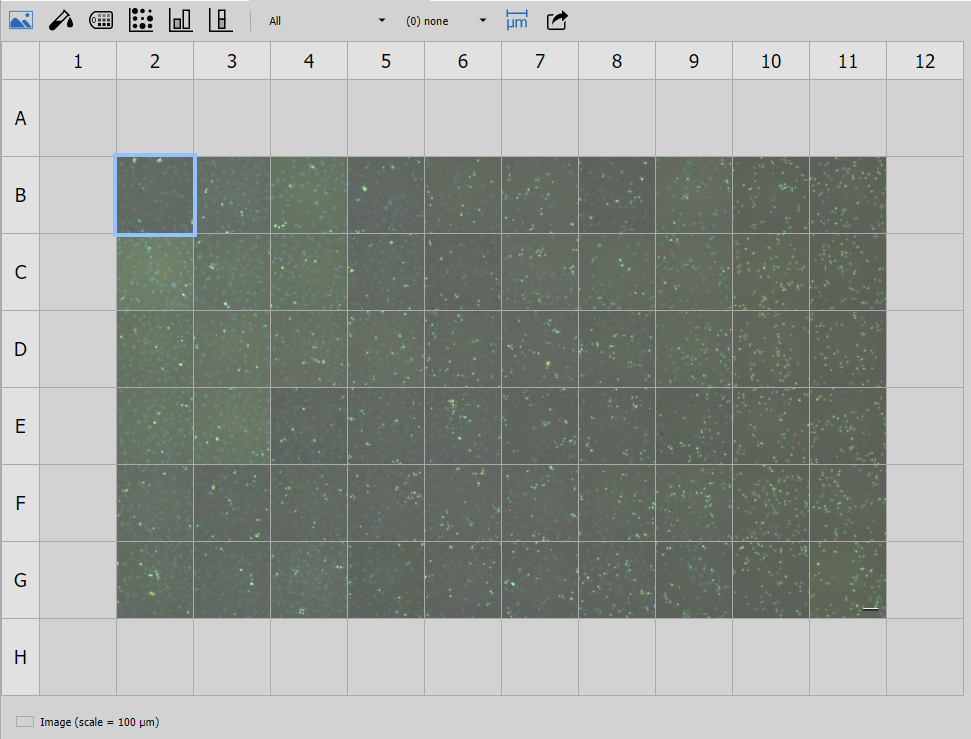Screen dimensions: 971x739
Task: Select well F10 thumbnail
Action: coord(771,503)
